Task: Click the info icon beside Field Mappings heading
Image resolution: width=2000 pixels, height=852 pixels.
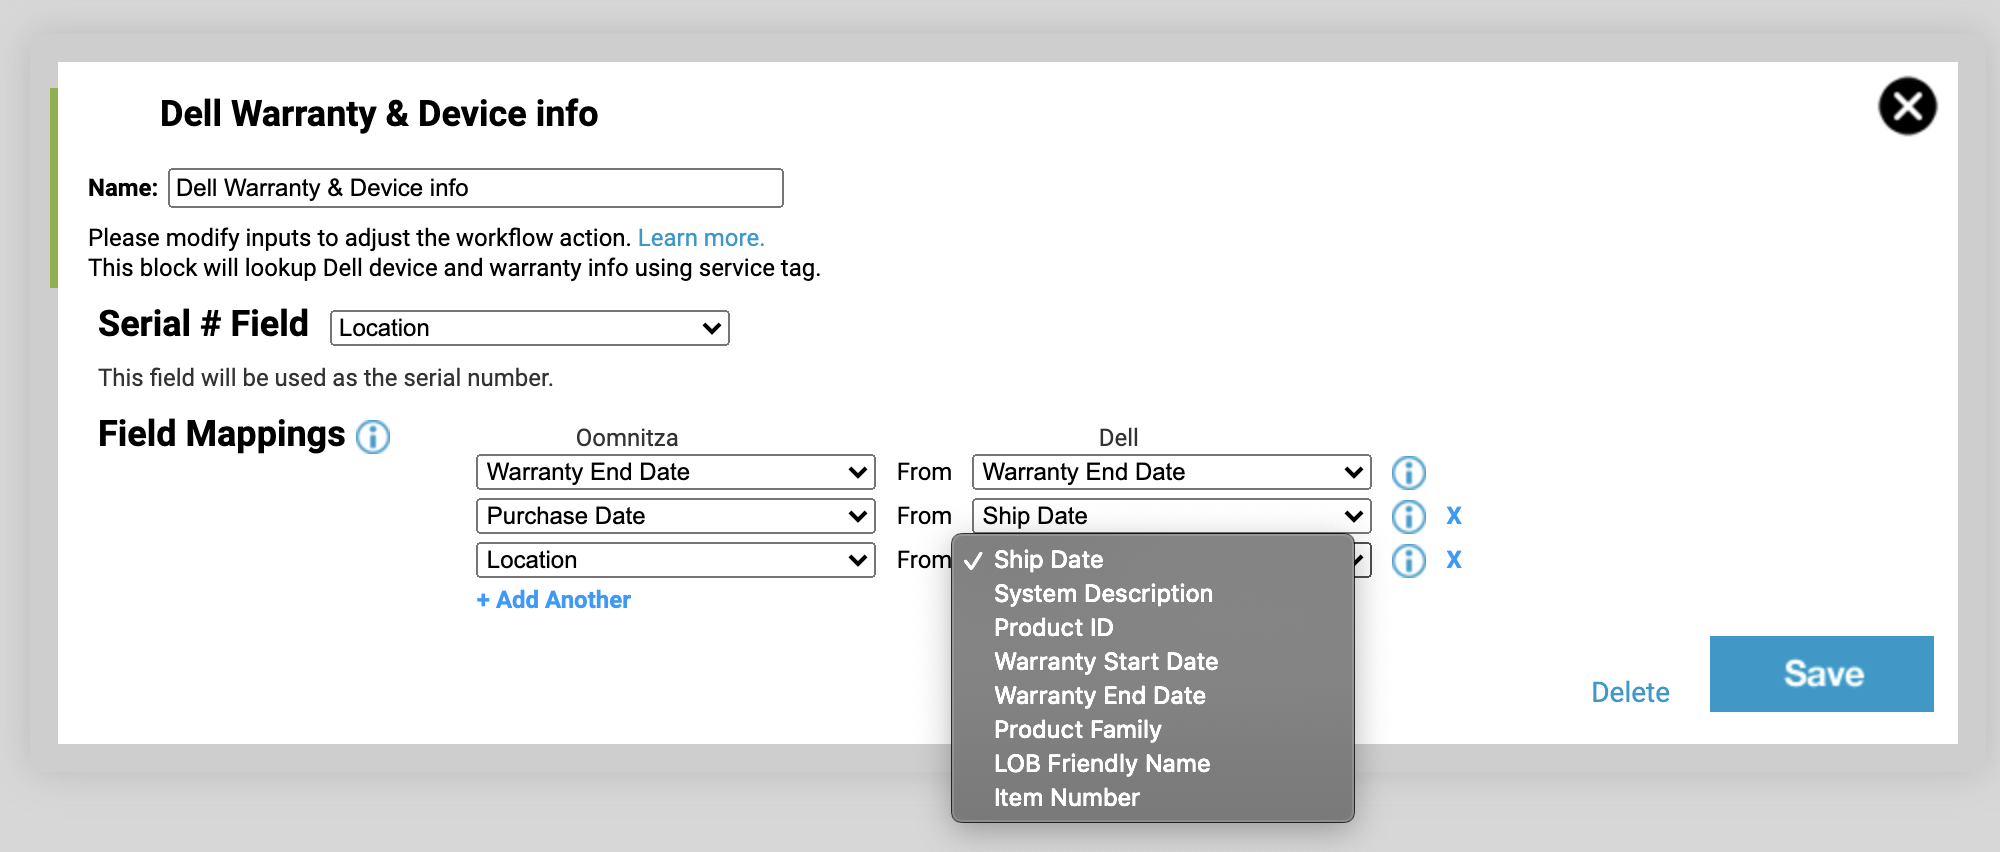Action: pos(373,437)
